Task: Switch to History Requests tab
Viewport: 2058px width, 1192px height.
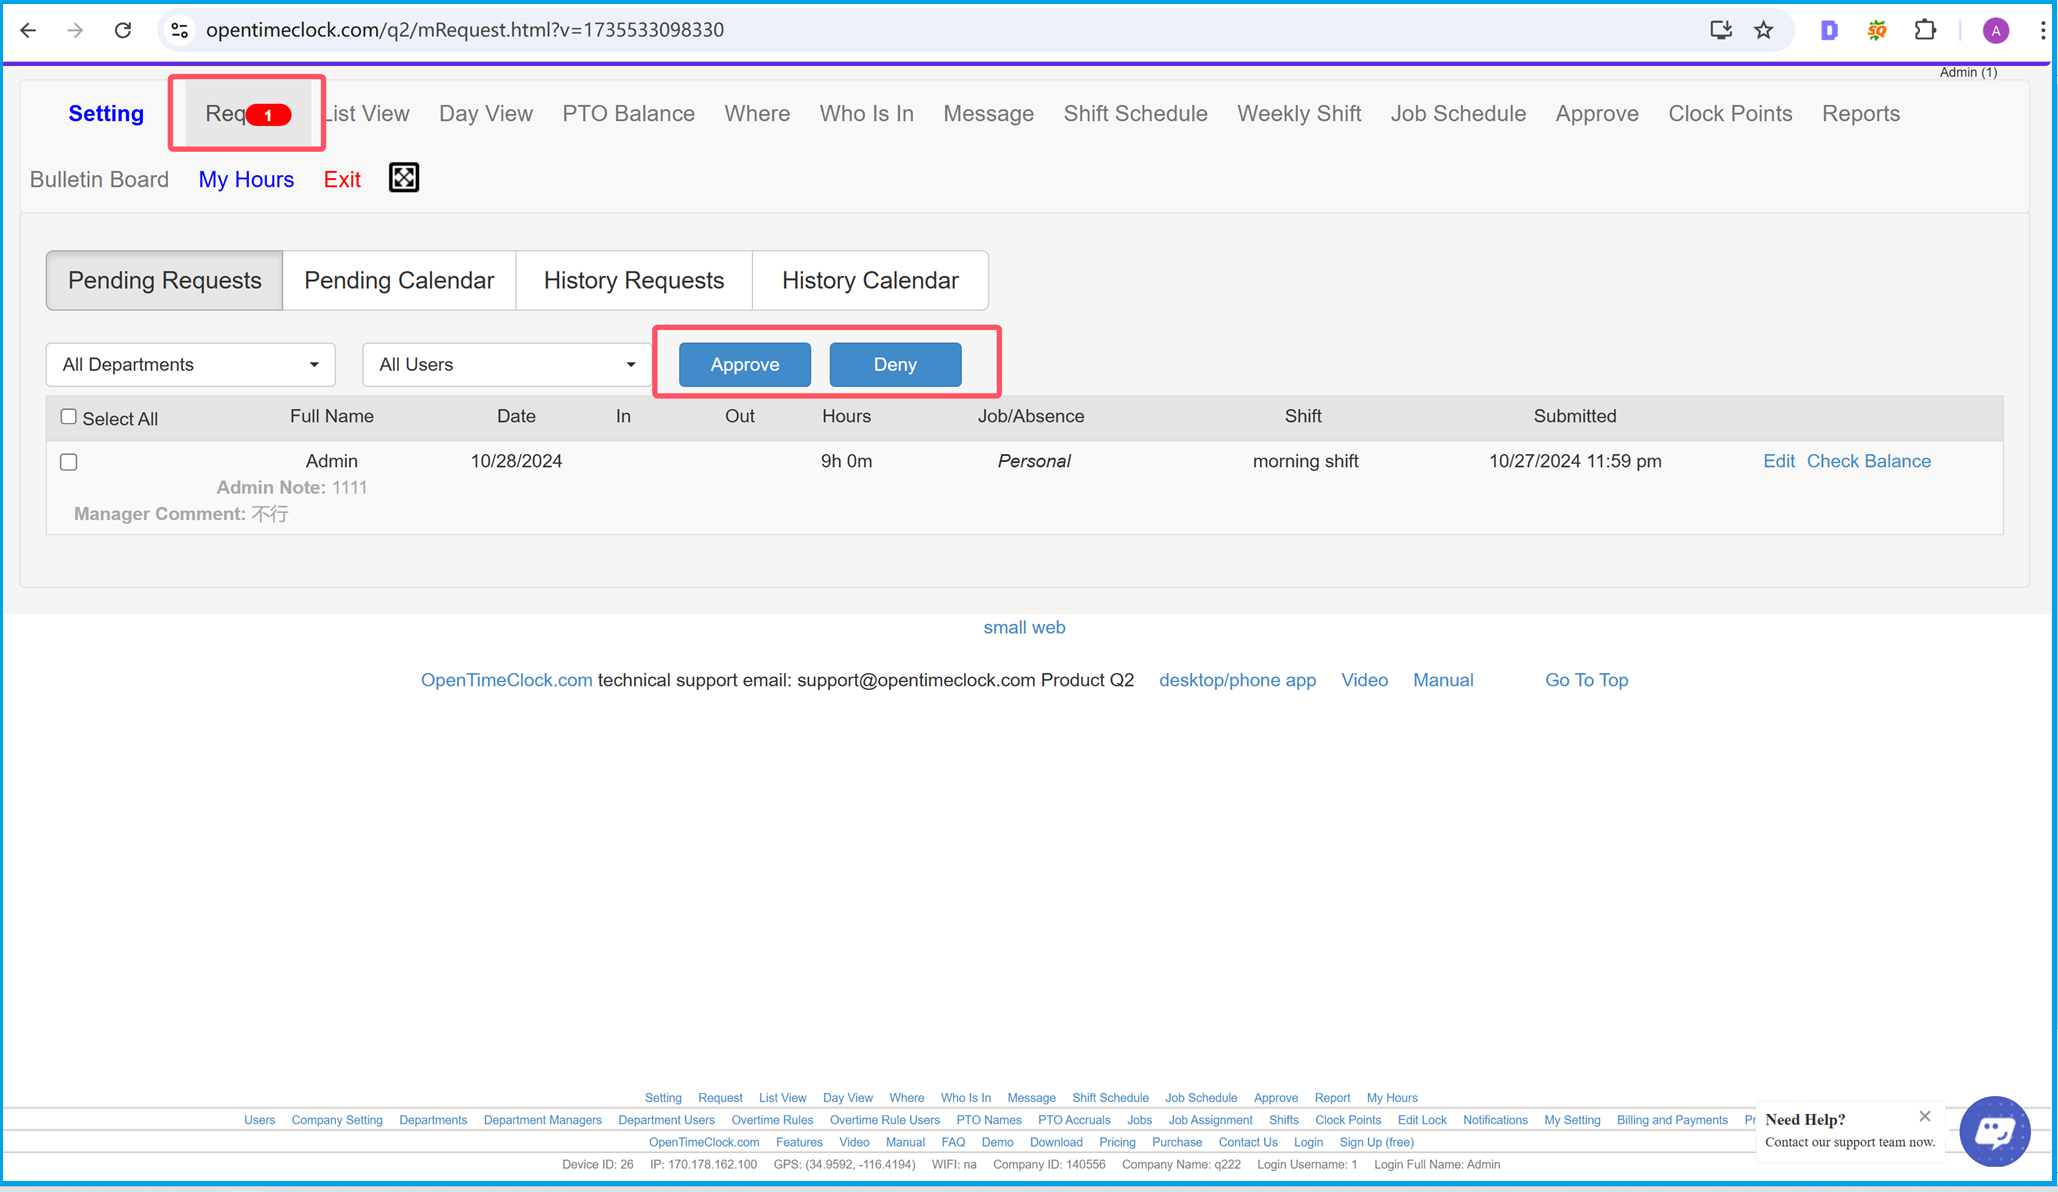Action: [634, 280]
